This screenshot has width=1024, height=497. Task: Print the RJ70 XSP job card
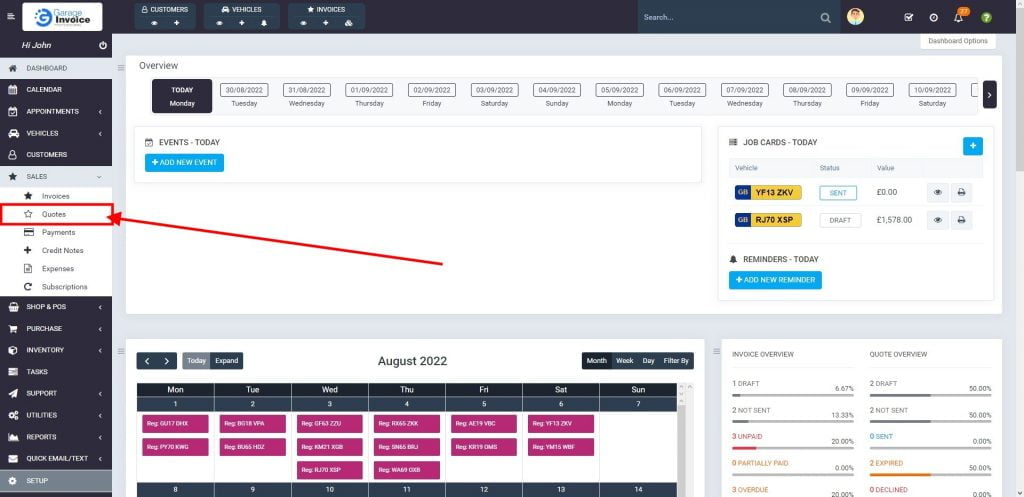(960, 220)
